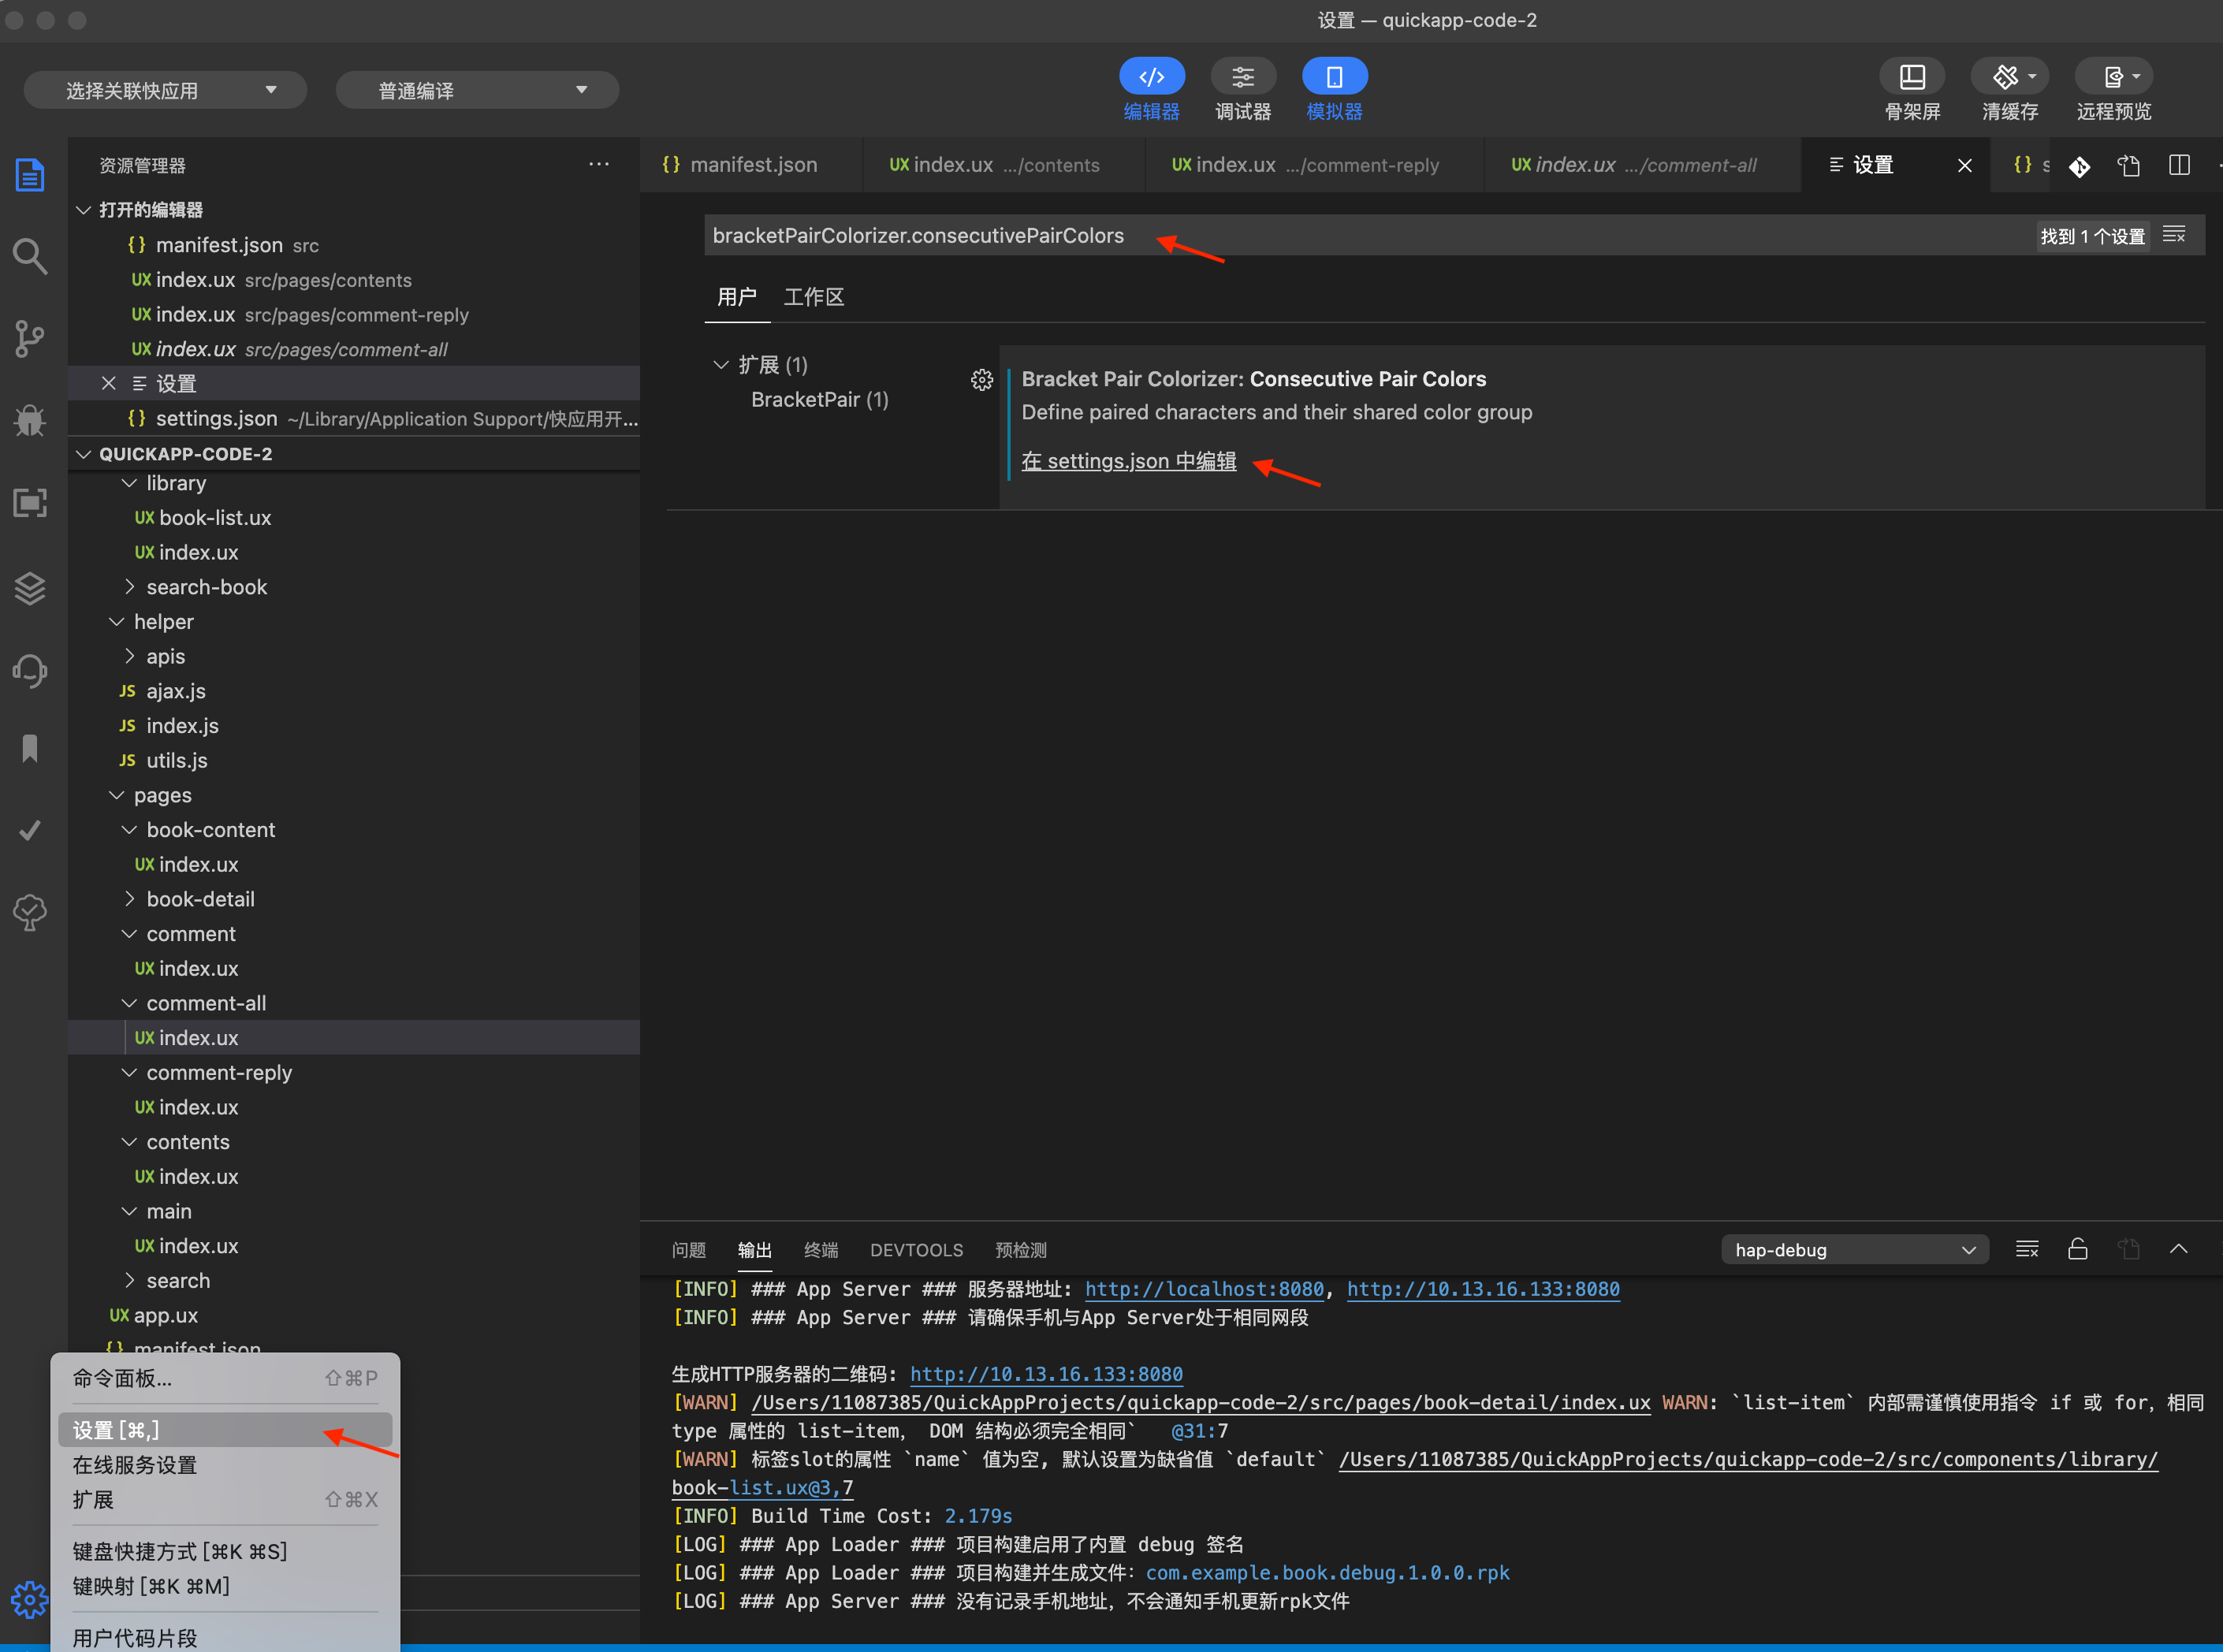Open the hap-debug output channel dropdown

click(x=1855, y=1250)
